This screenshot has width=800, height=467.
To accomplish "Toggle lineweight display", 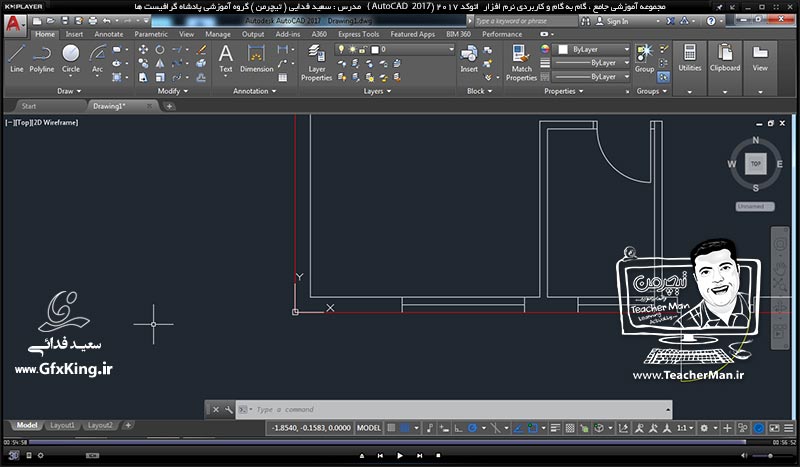I will pyautogui.click(x=556, y=428).
